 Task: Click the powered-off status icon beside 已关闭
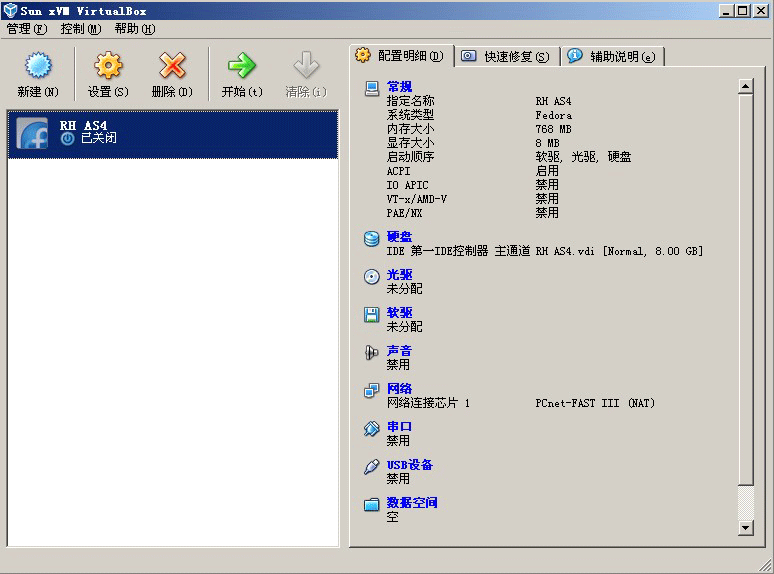click(68, 139)
